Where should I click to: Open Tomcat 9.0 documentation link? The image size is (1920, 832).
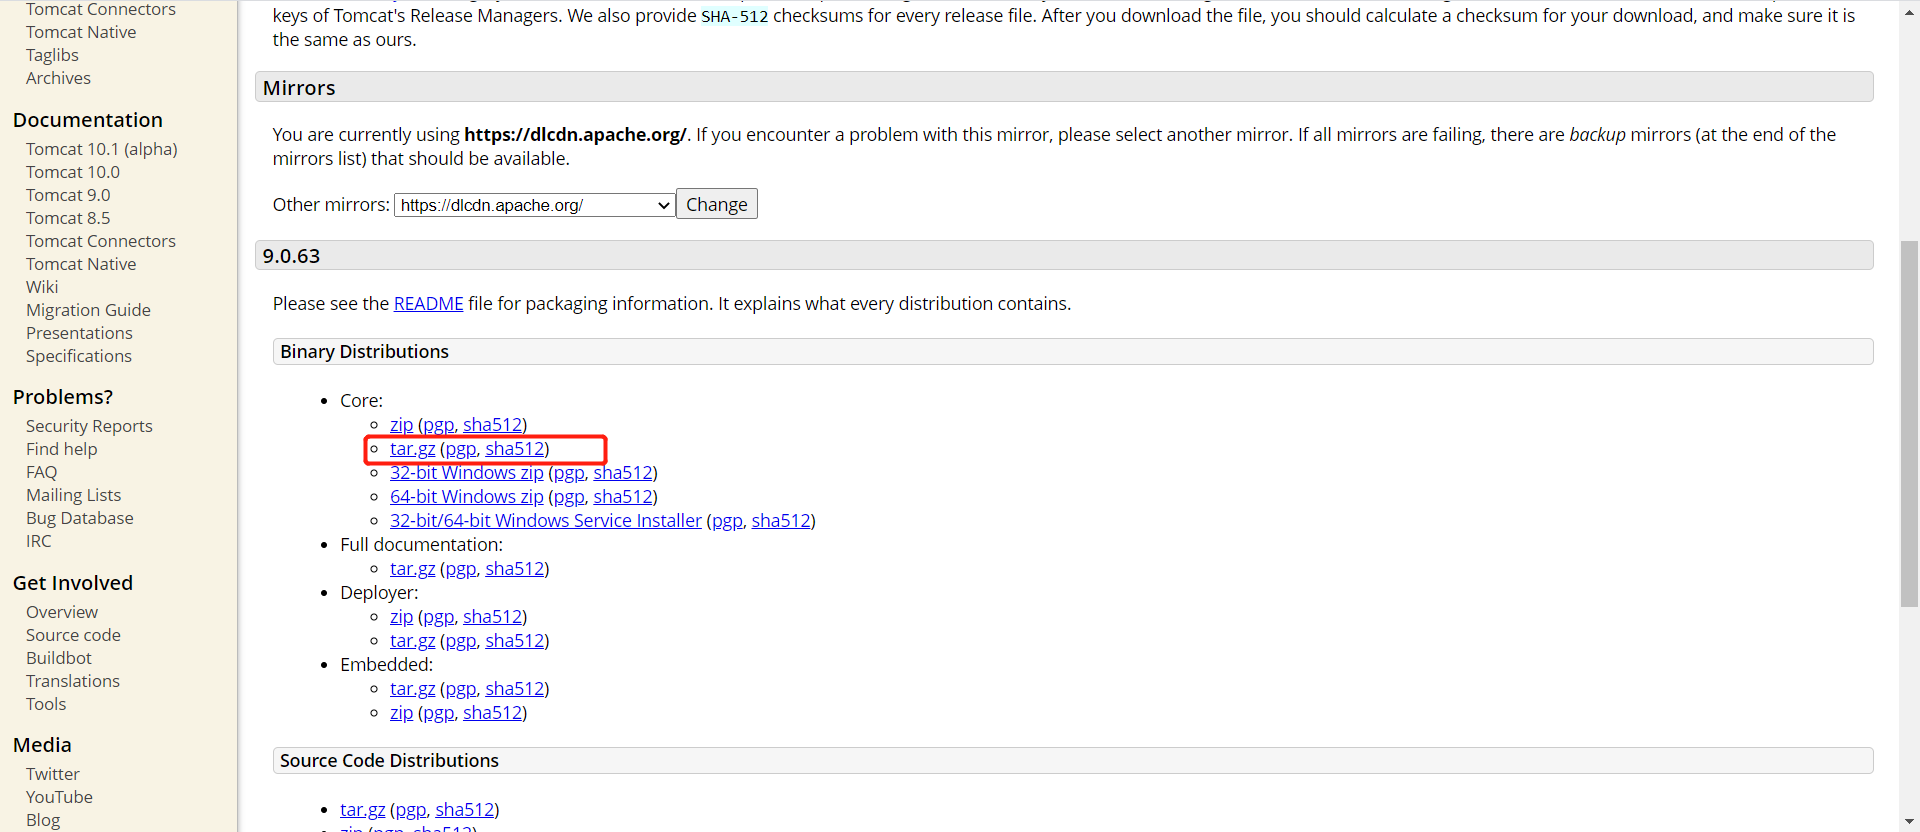click(68, 195)
